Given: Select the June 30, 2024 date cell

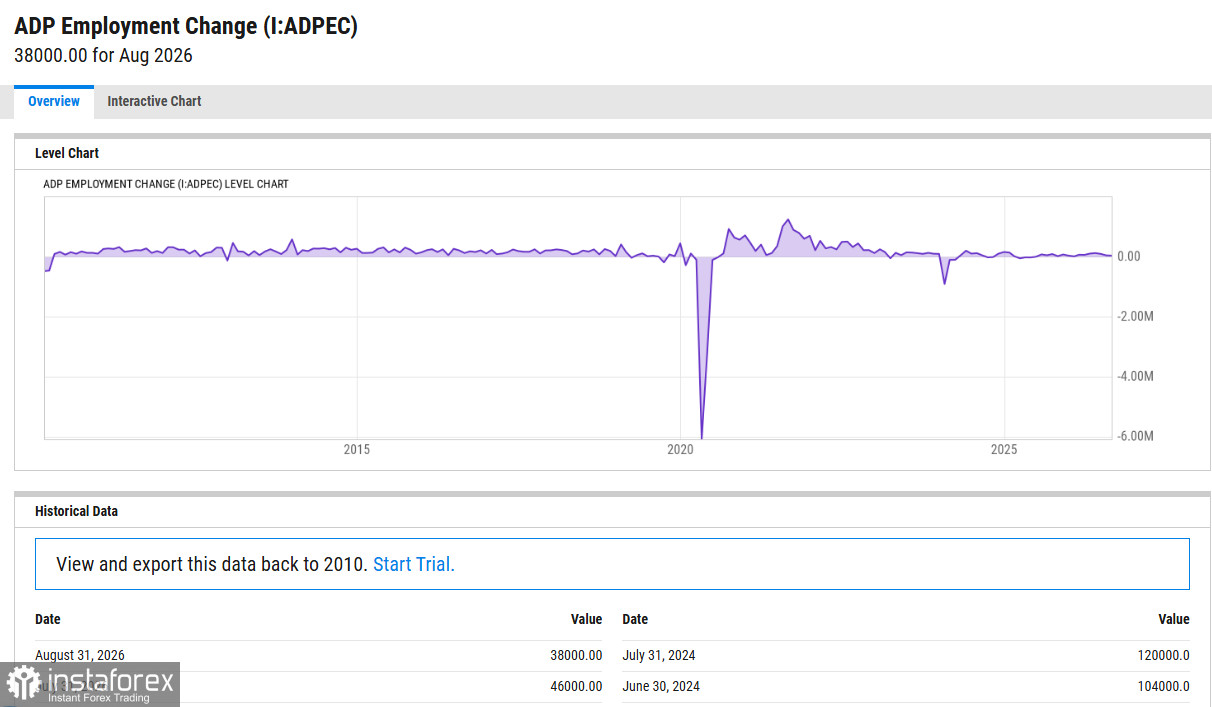Looking at the screenshot, I should (661, 686).
